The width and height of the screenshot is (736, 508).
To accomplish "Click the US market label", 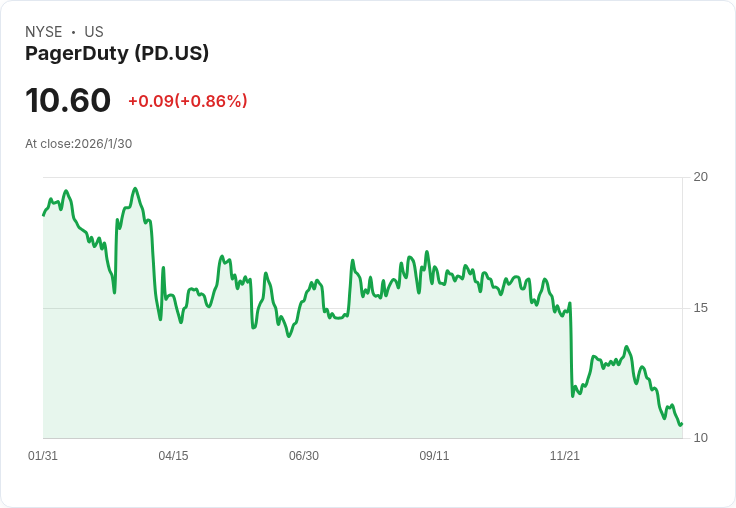I will [x=94, y=32].
